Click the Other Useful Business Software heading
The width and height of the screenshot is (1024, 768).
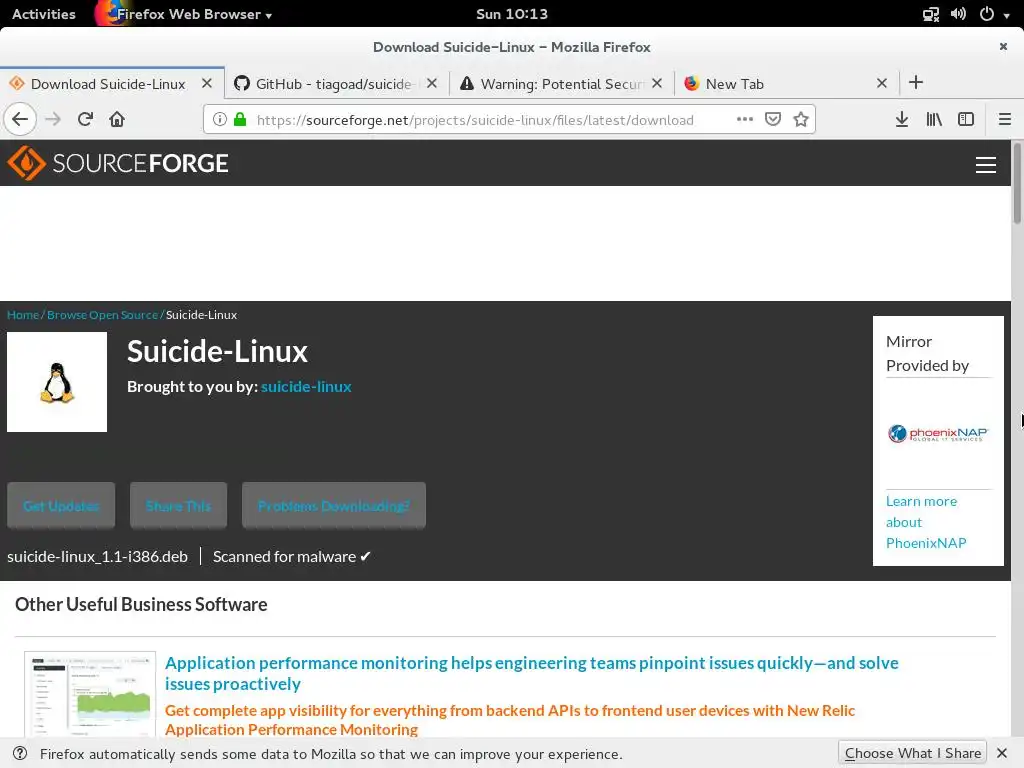[x=141, y=605]
